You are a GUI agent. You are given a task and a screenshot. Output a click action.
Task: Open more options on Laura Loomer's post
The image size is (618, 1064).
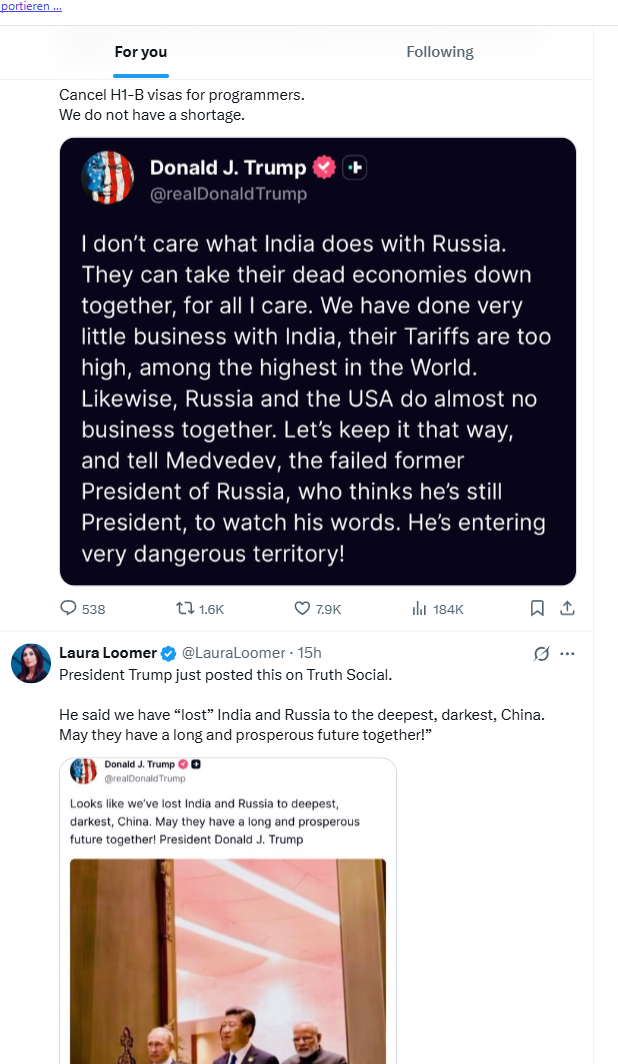click(567, 654)
